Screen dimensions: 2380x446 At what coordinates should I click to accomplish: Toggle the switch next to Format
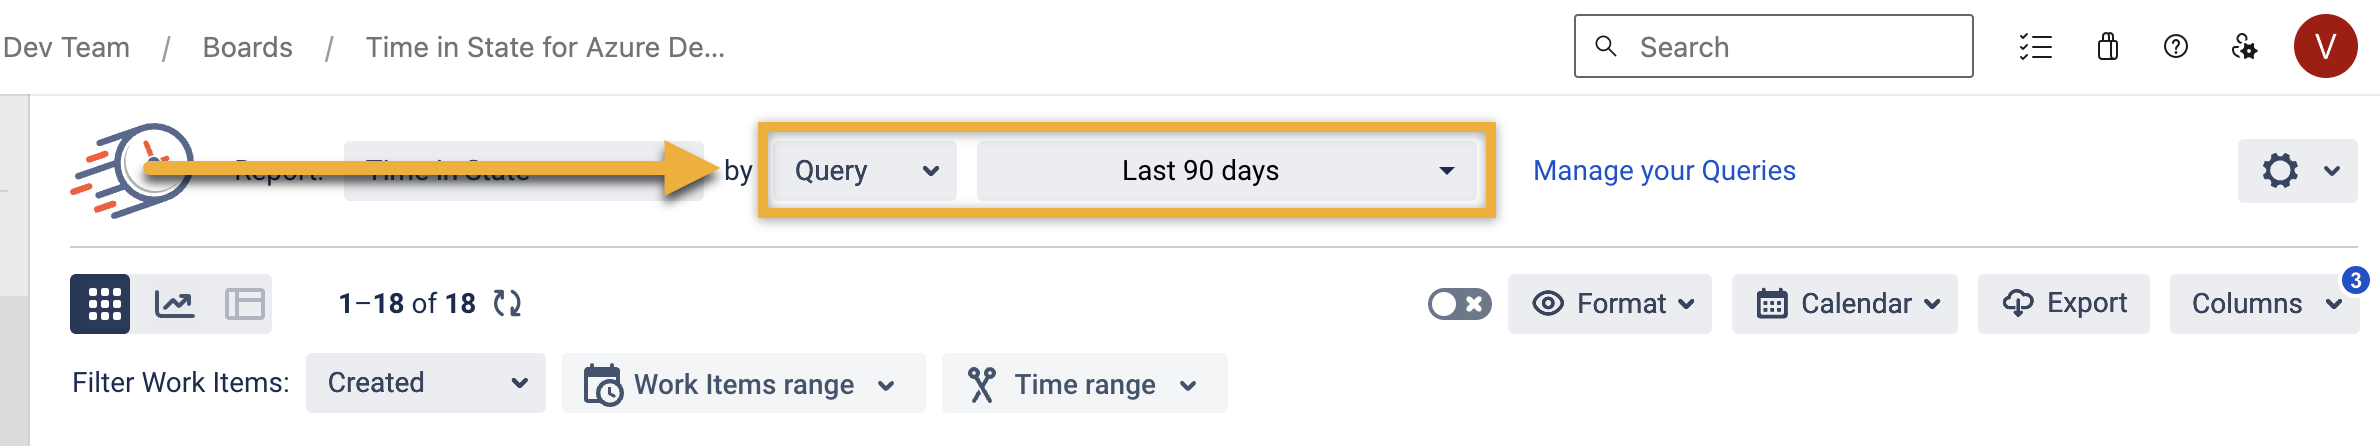point(1459,304)
